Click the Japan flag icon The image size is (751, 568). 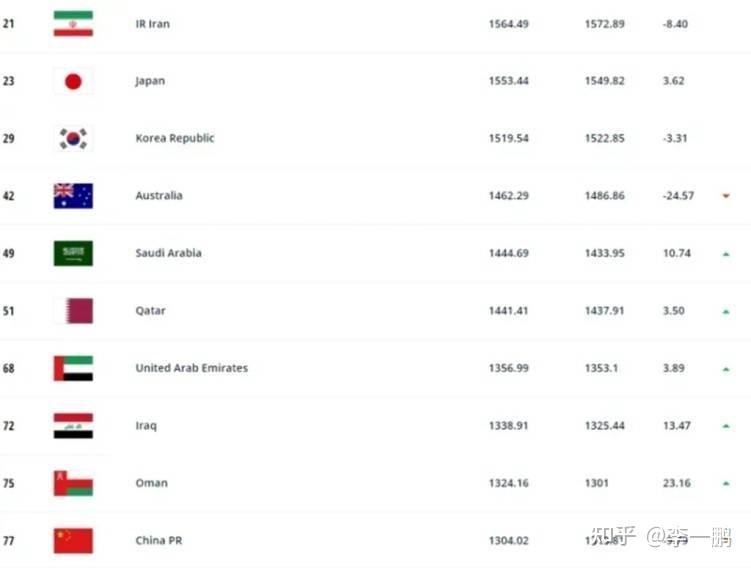73,81
